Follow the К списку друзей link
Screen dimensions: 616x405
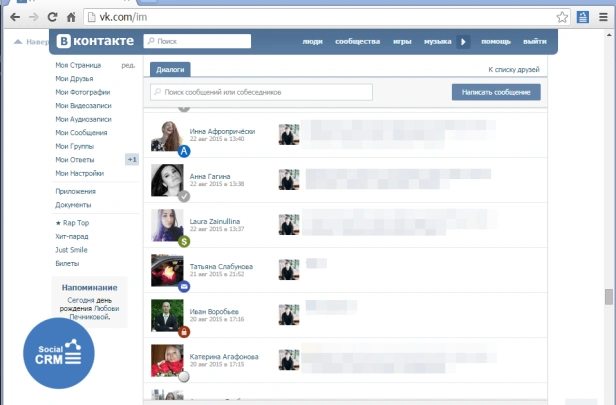tap(513, 70)
